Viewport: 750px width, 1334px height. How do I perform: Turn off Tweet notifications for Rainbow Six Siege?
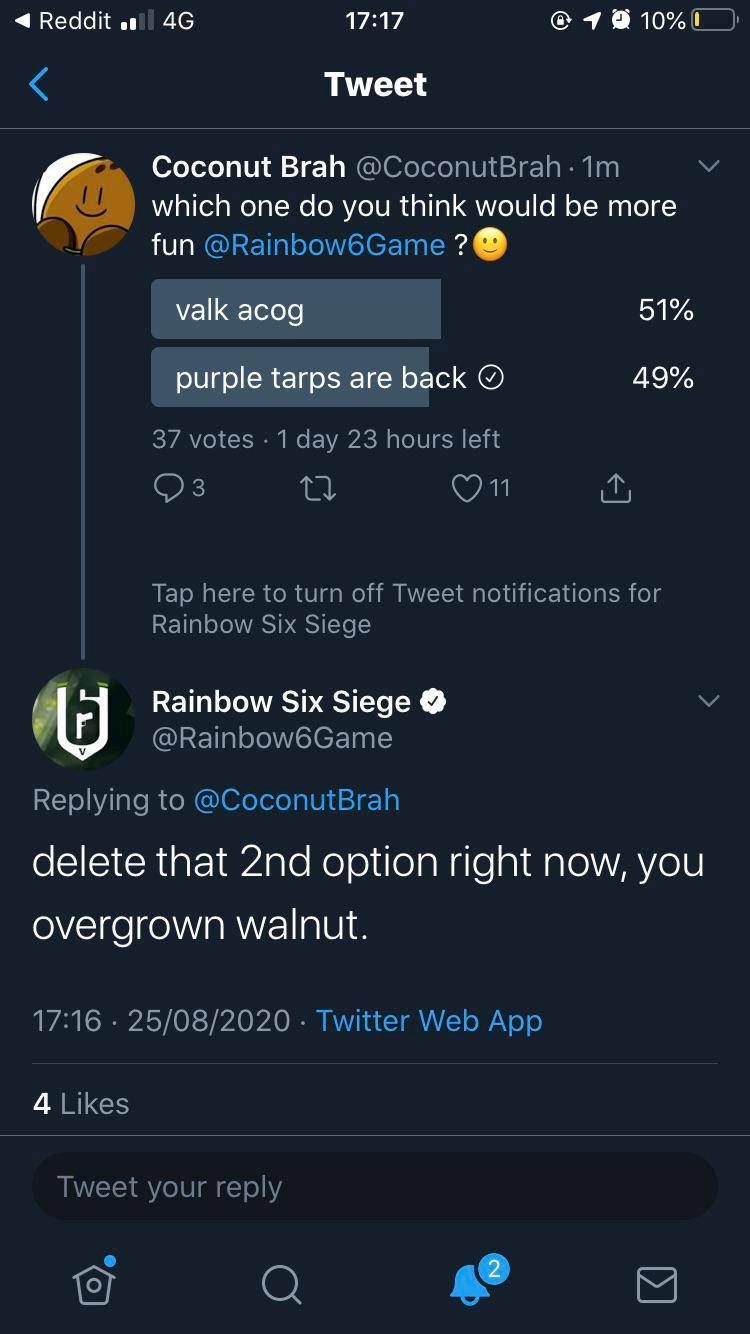click(x=406, y=608)
